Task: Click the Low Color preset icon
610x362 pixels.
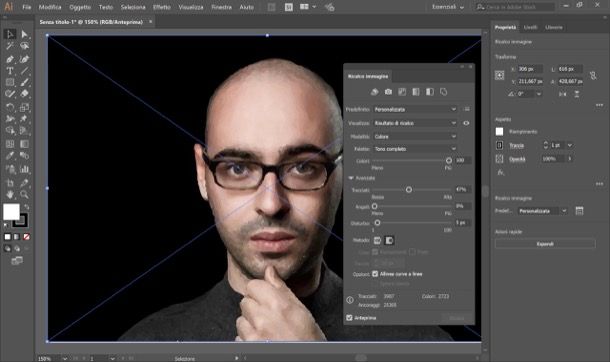Action: [x=402, y=92]
